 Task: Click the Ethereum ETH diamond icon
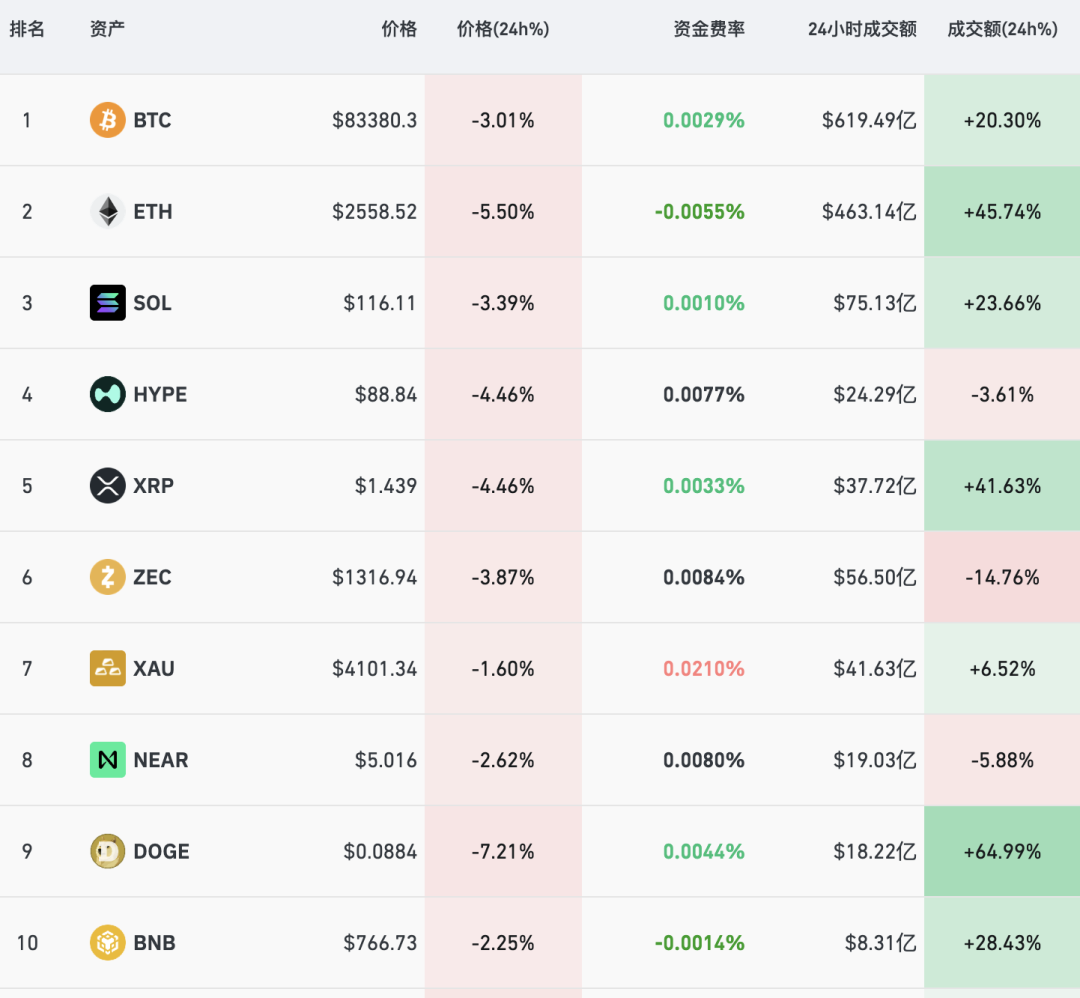tap(107, 211)
